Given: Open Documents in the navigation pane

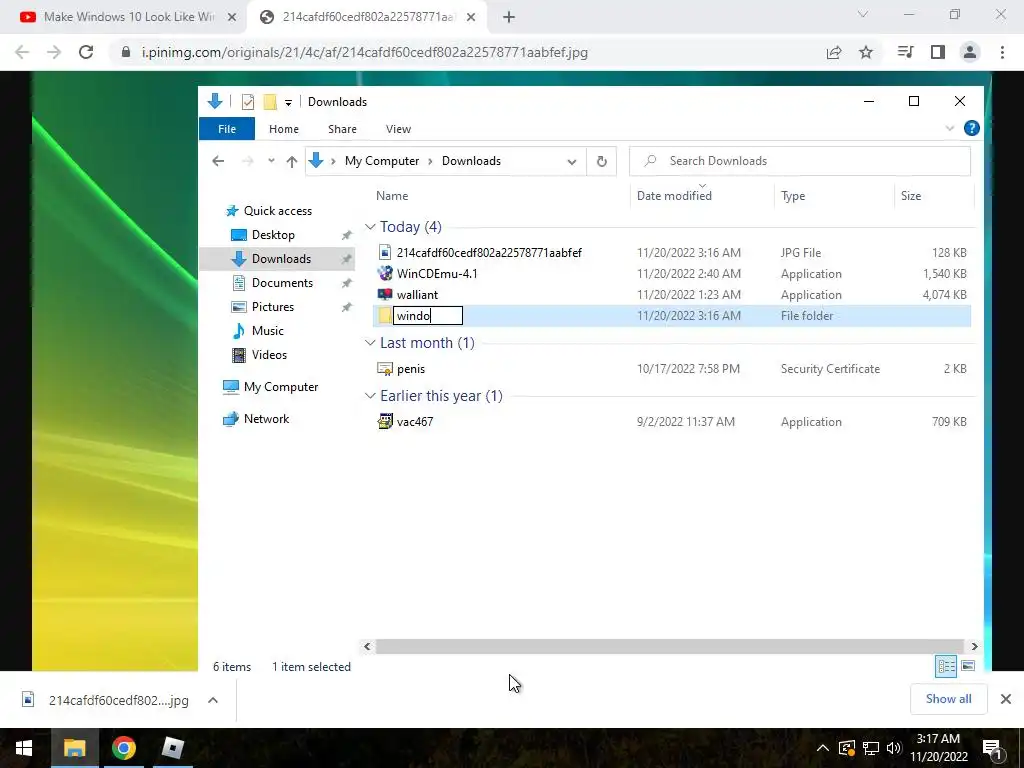Looking at the screenshot, I should pyautogui.click(x=282, y=283).
